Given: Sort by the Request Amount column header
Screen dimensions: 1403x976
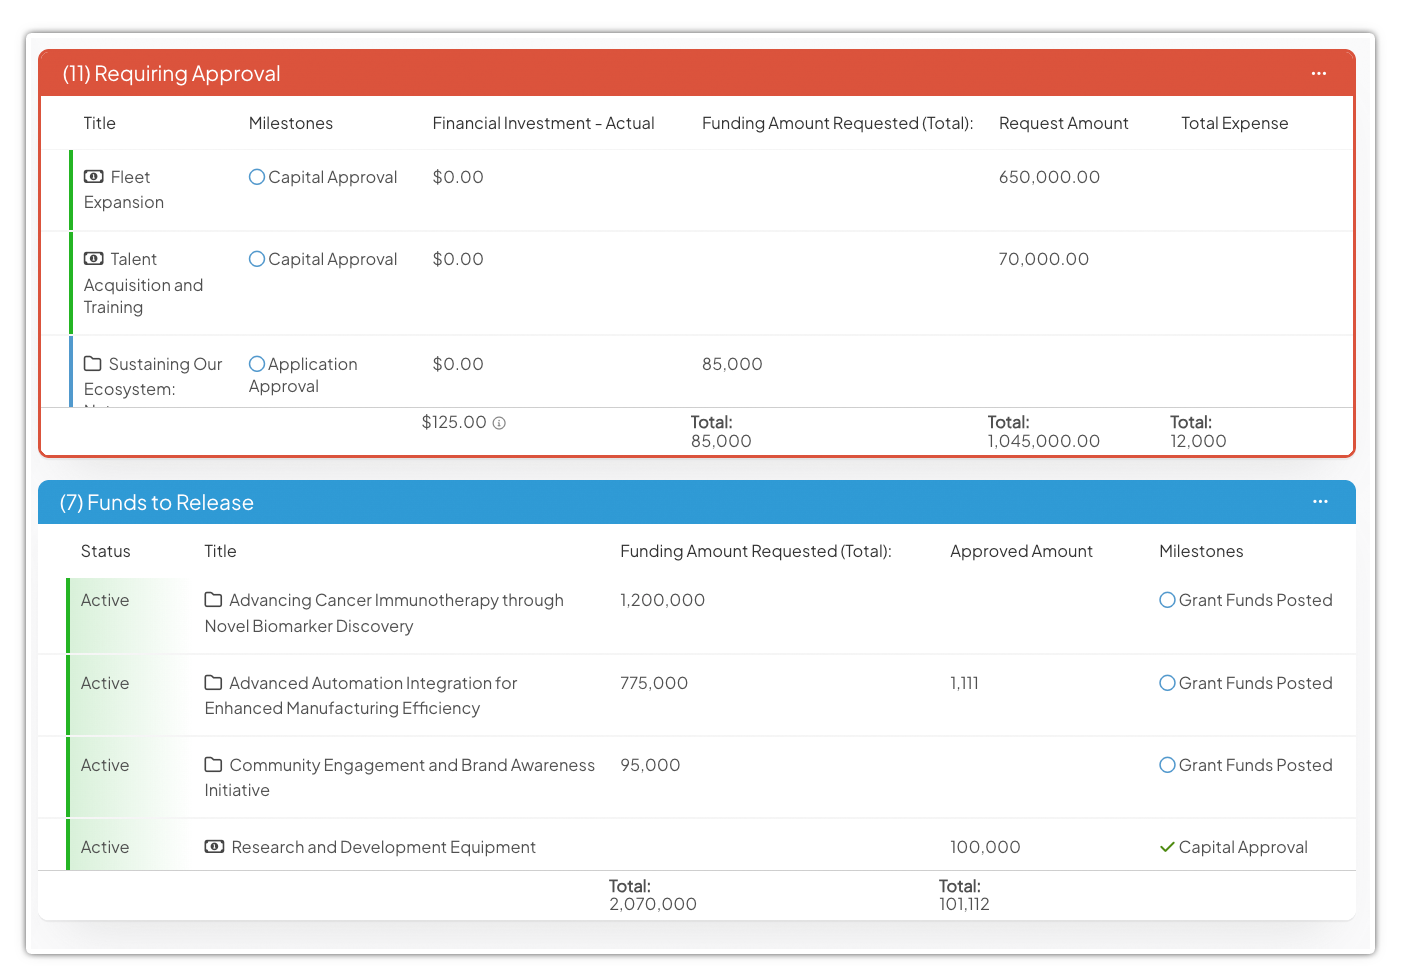Looking at the screenshot, I should (x=1063, y=123).
